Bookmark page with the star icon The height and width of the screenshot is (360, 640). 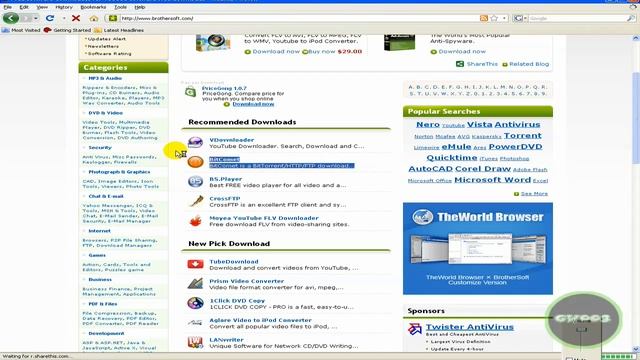point(494,18)
